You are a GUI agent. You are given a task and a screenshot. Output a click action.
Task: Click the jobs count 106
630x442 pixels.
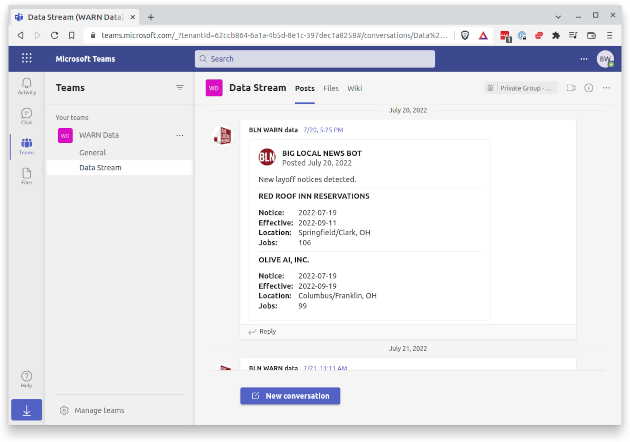[x=305, y=242]
